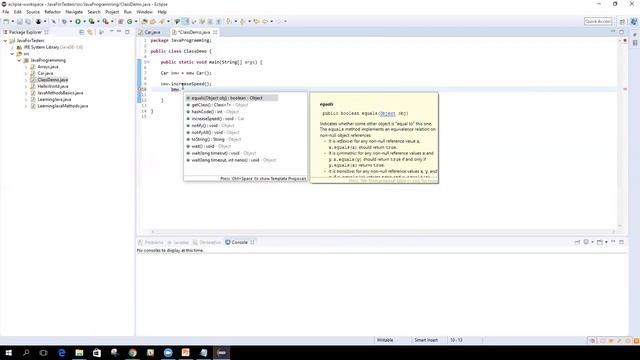The width and height of the screenshot is (640, 360).
Task: Click the Writable status bar entry
Action: [385, 340]
